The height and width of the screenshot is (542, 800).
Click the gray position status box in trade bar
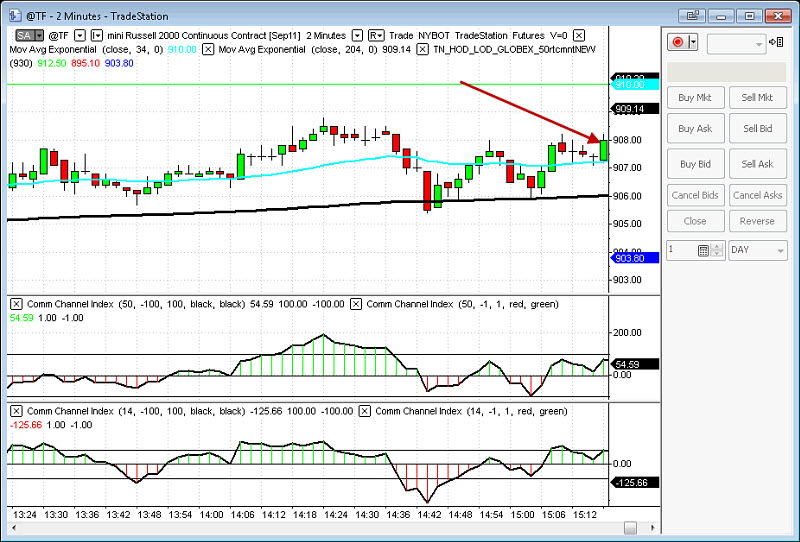(x=727, y=72)
